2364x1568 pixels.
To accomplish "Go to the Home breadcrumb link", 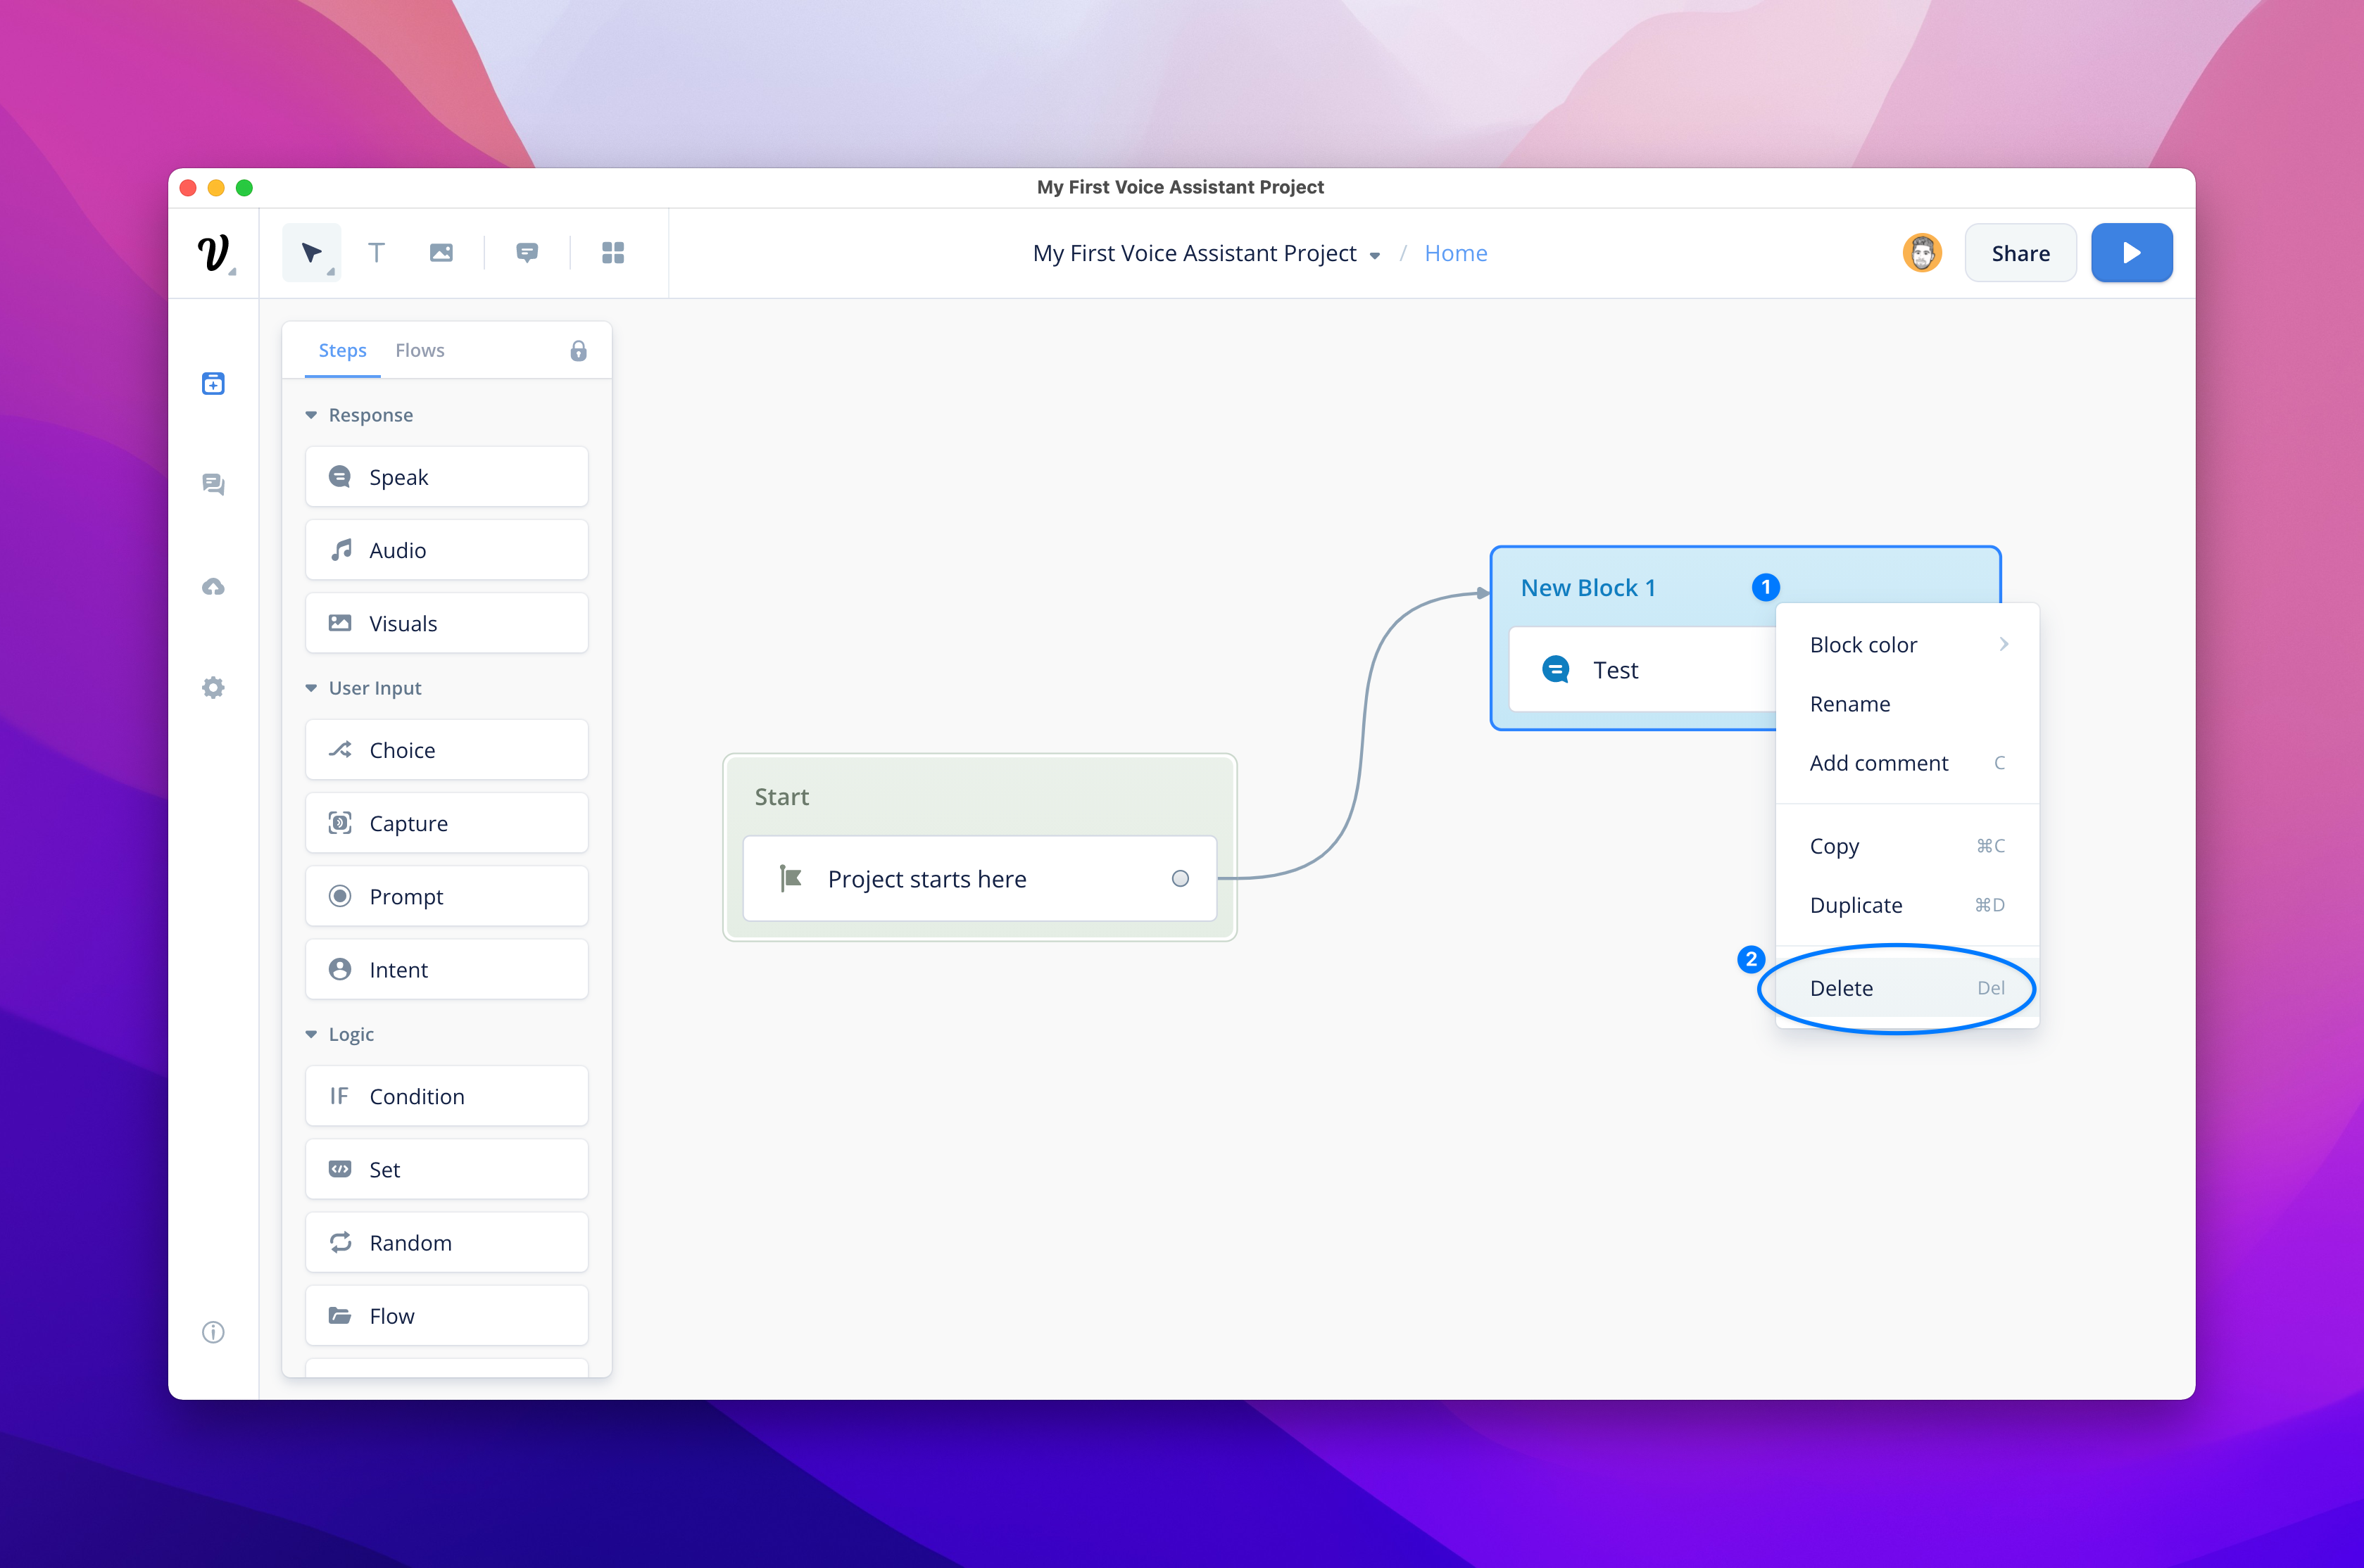I will 1455,254.
